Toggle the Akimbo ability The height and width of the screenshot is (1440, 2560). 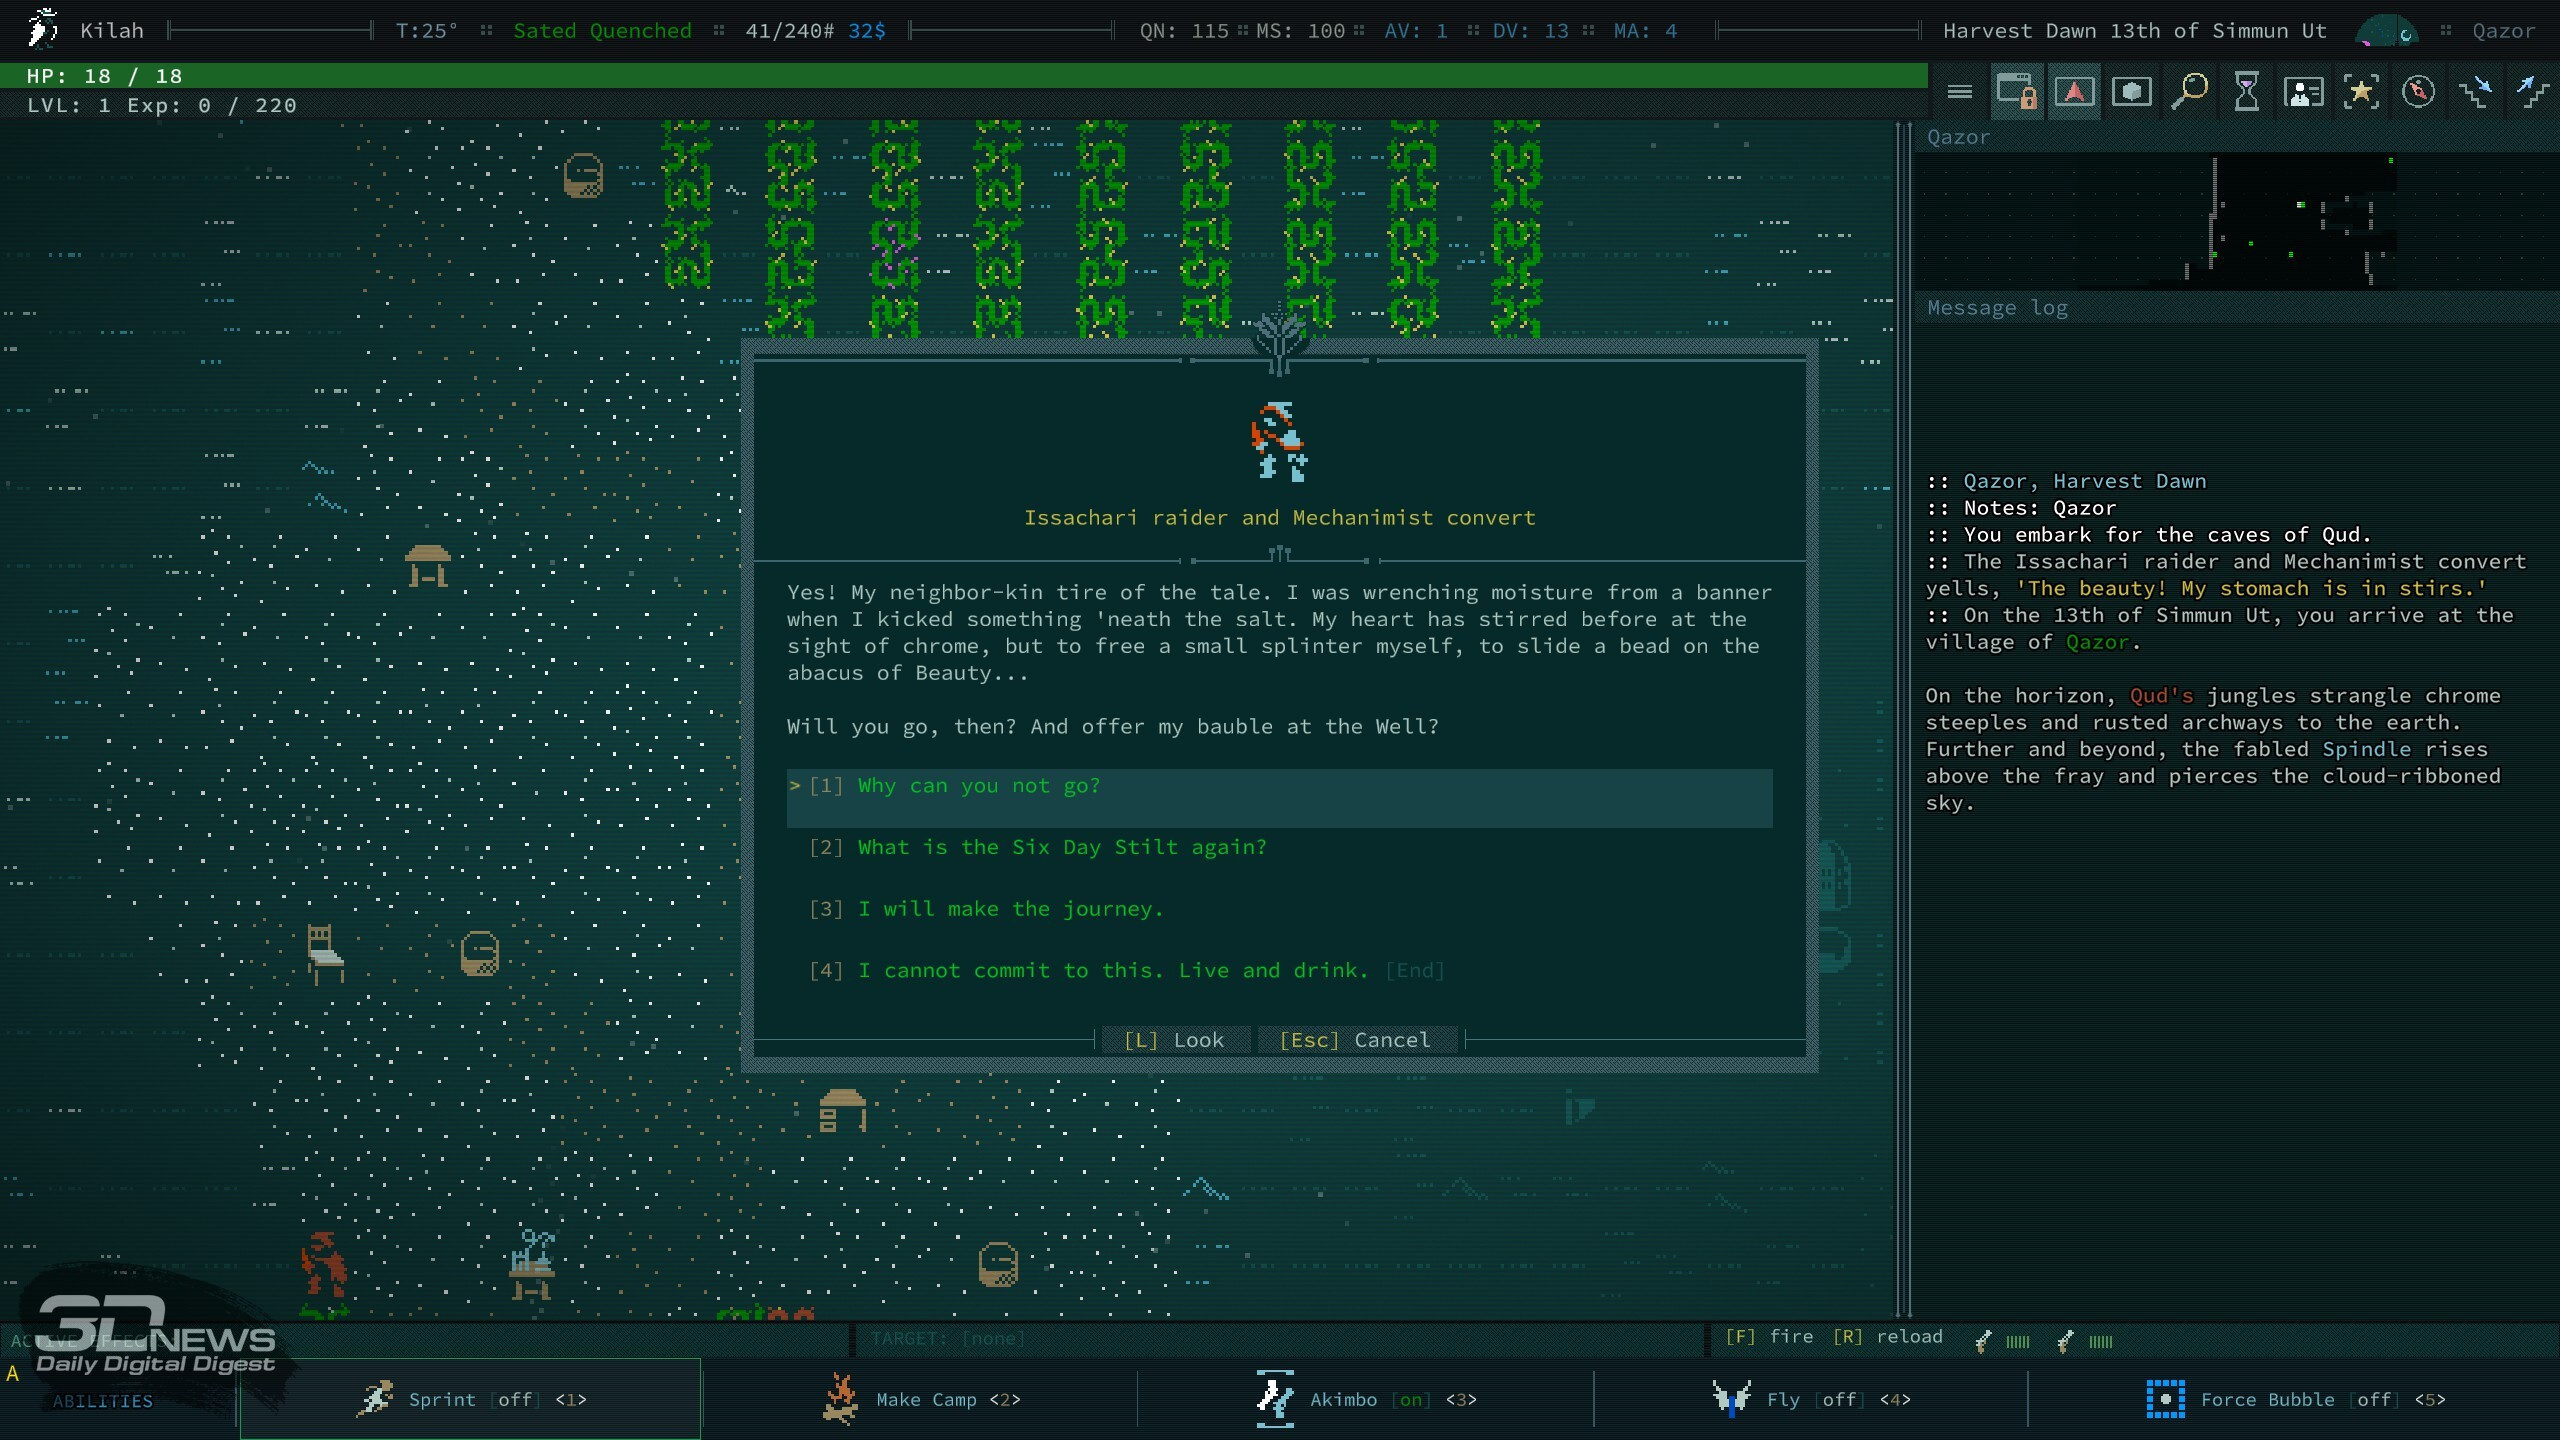1366,1399
